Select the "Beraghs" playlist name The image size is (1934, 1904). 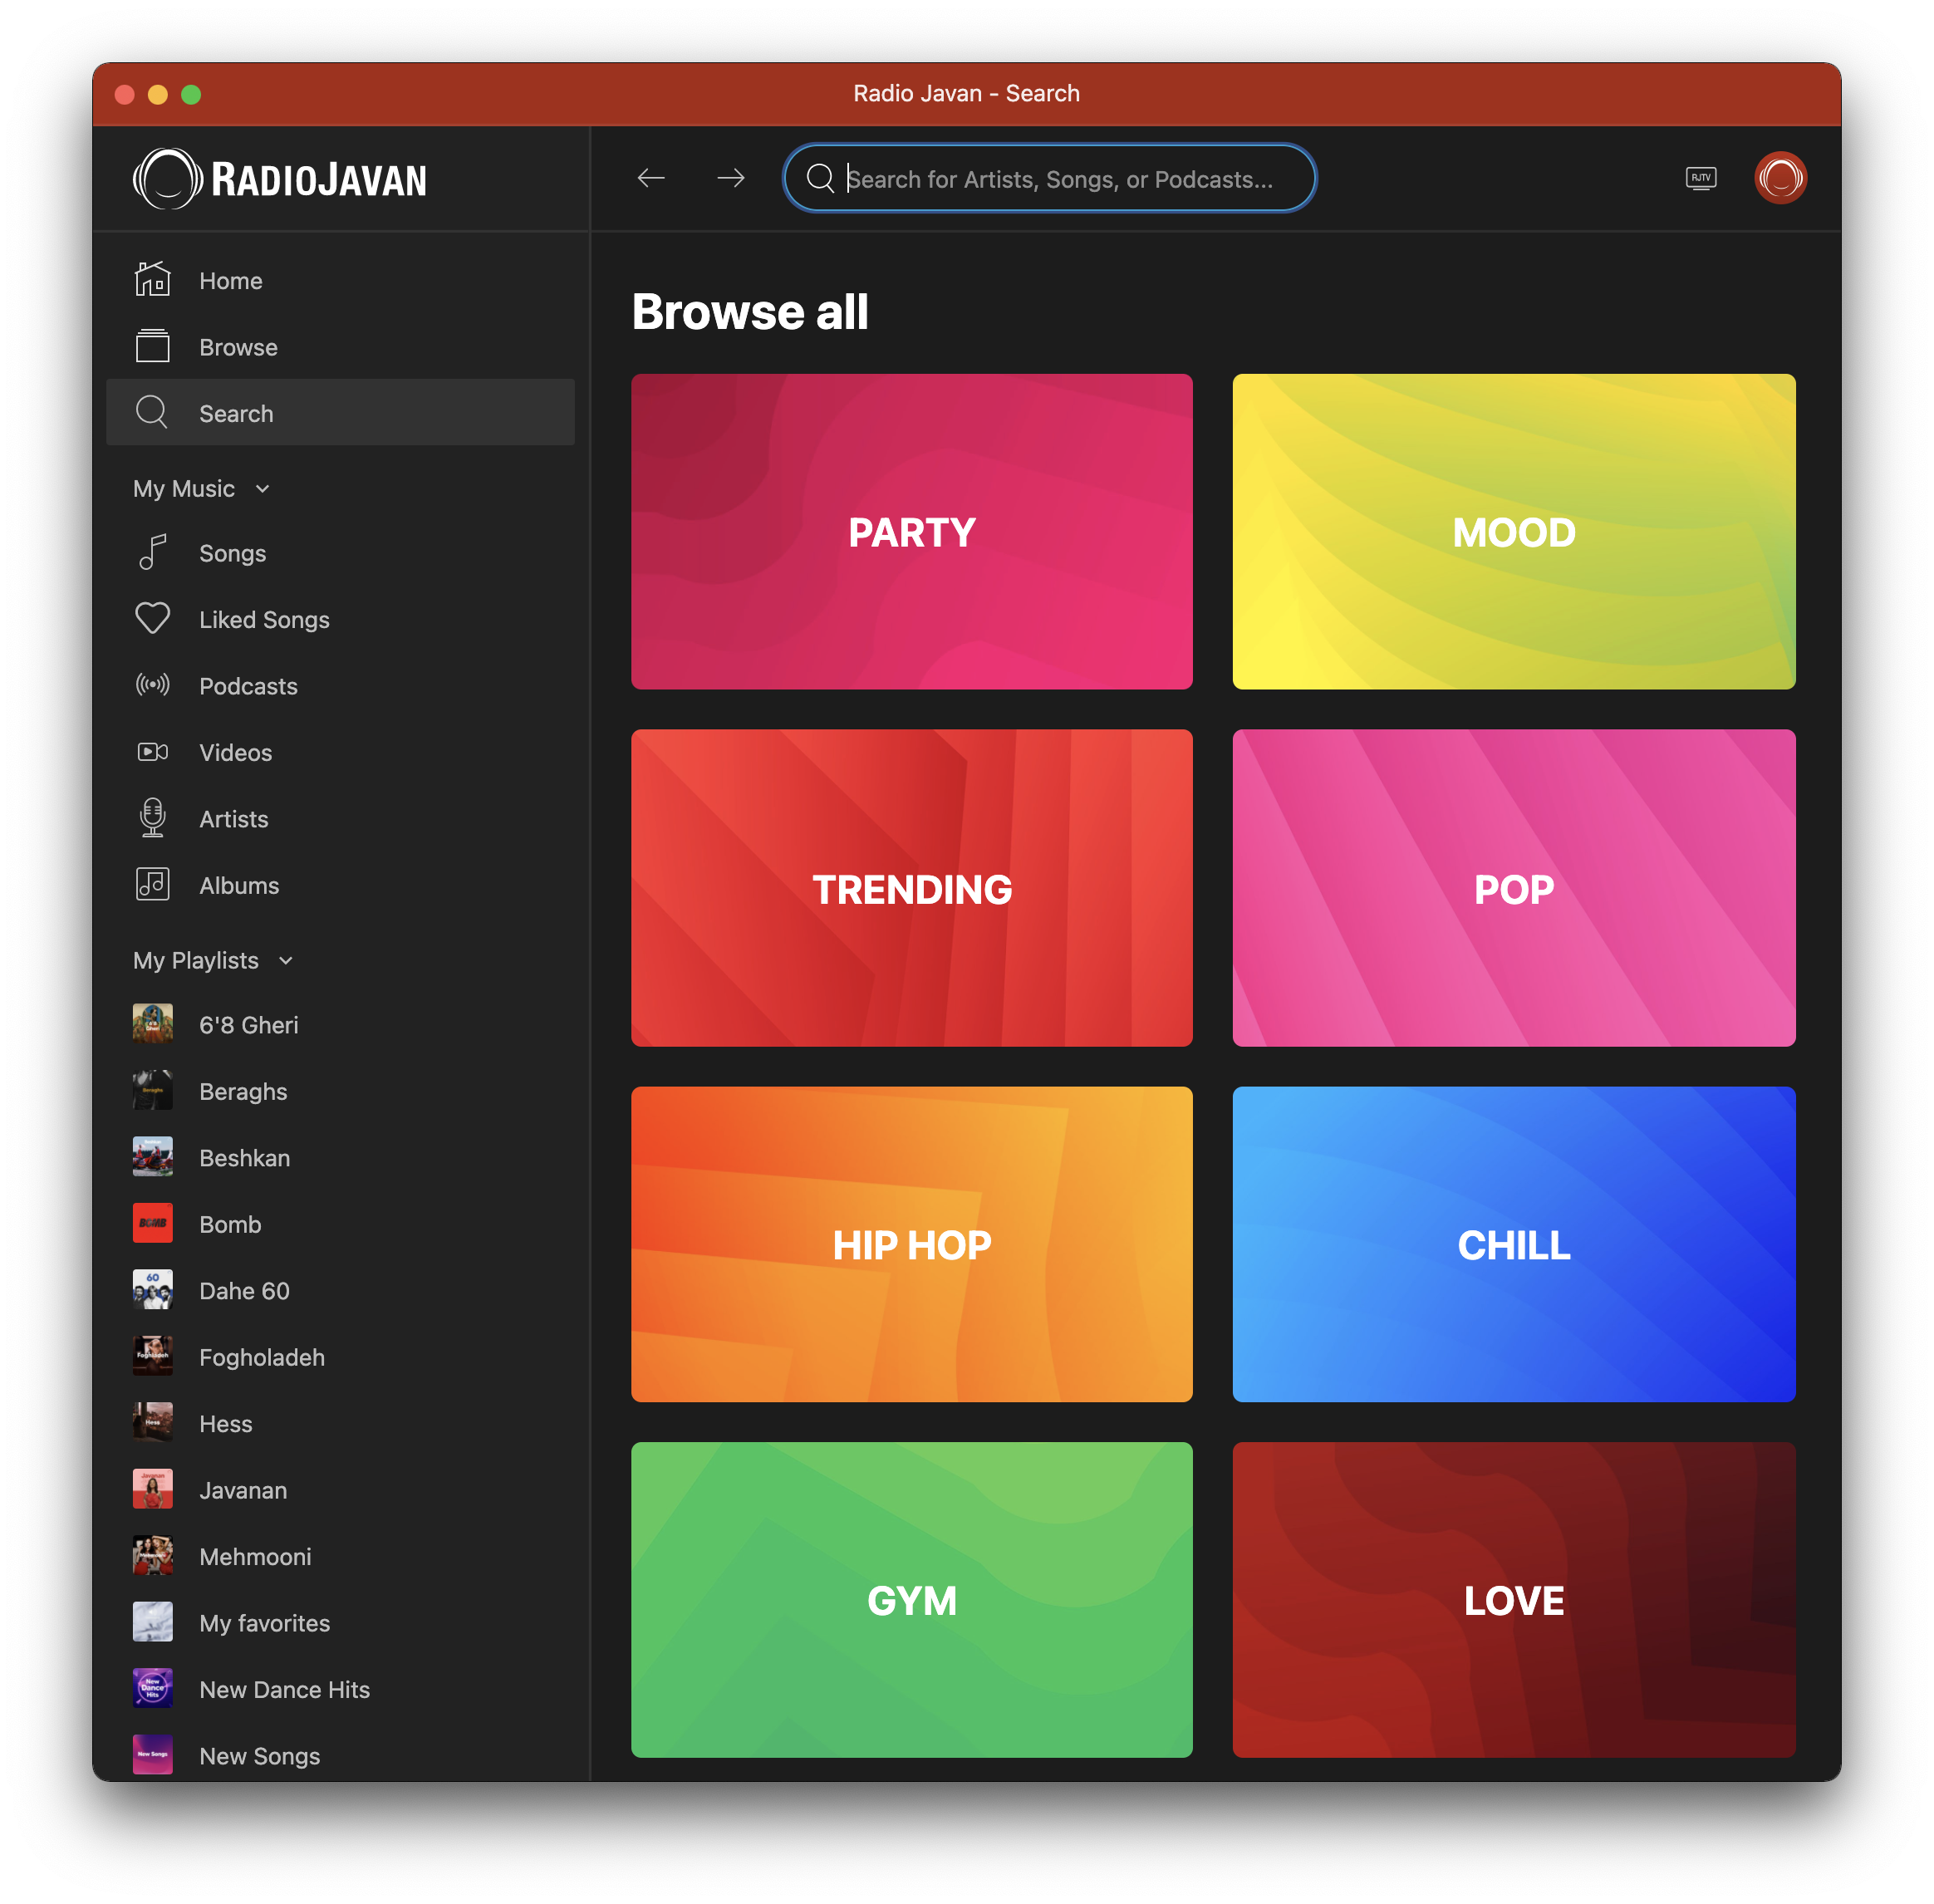pyautogui.click(x=243, y=1091)
